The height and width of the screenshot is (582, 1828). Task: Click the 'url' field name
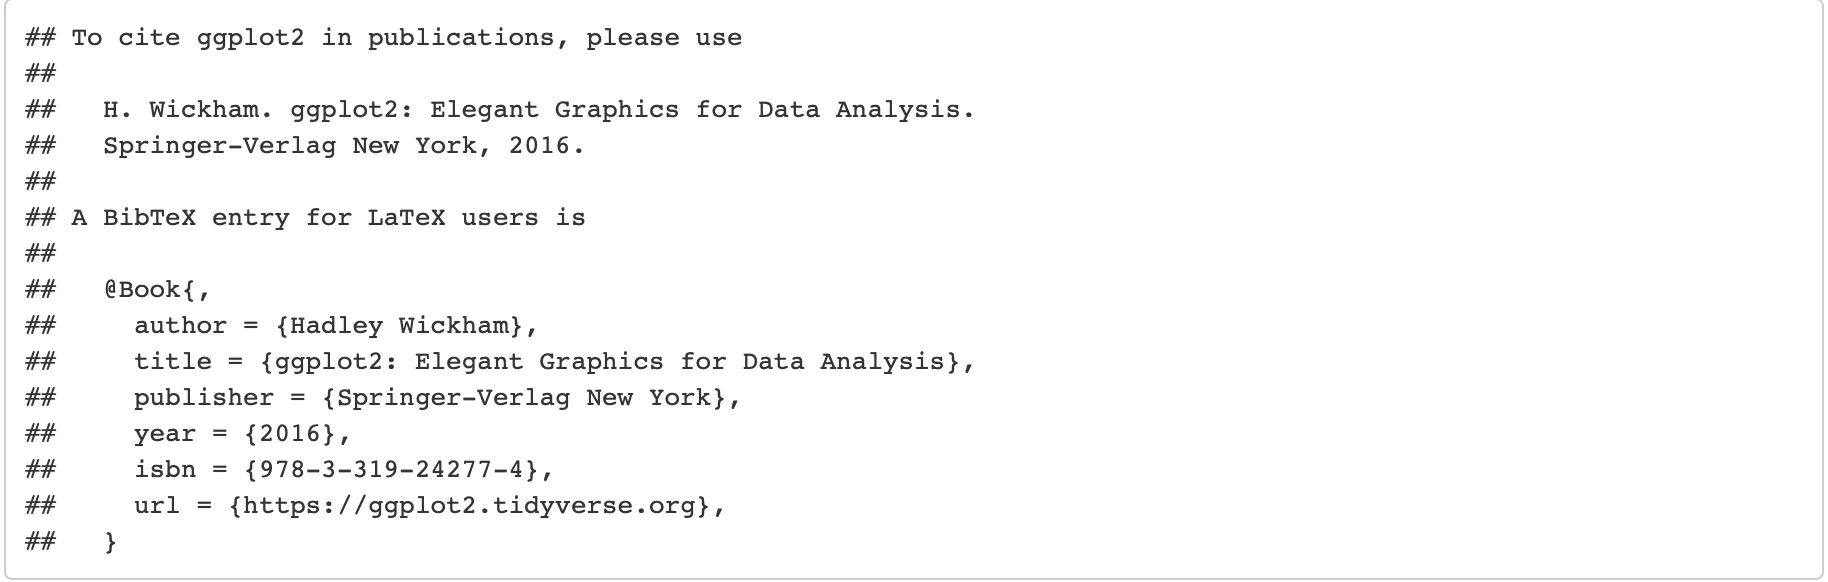[157, 506]
